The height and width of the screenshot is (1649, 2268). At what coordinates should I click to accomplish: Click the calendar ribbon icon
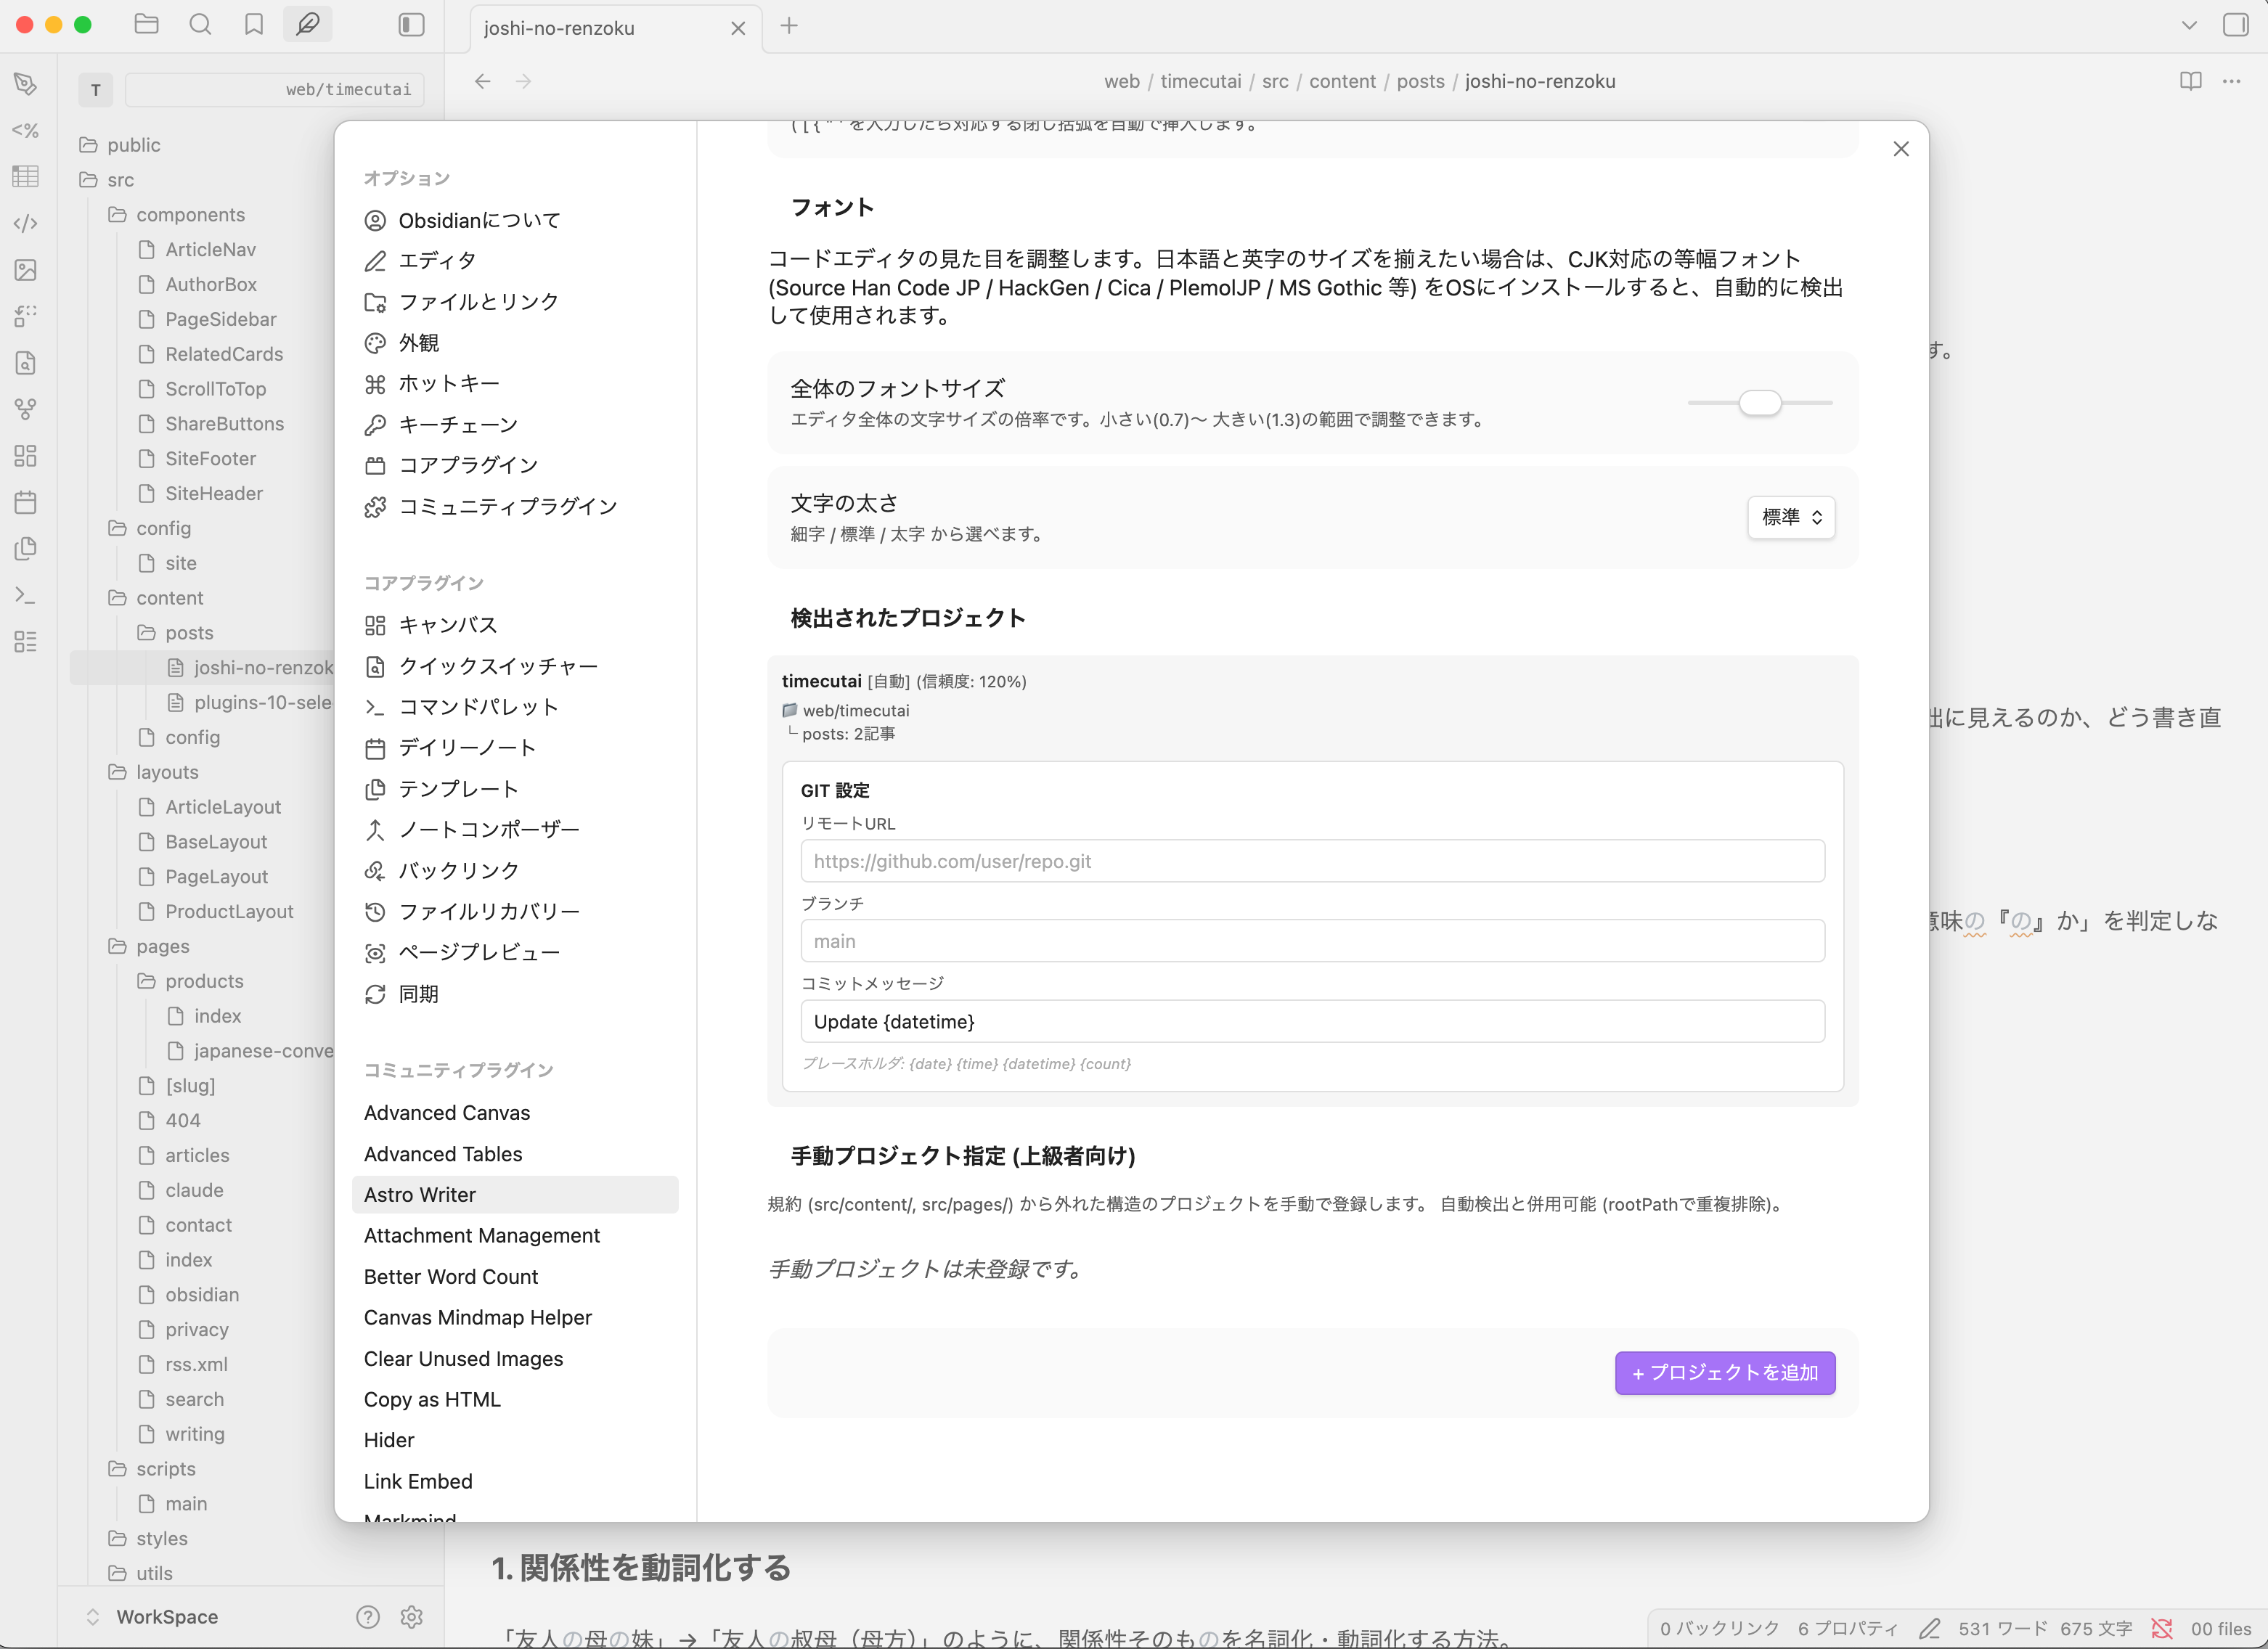(x=26, y=502)
